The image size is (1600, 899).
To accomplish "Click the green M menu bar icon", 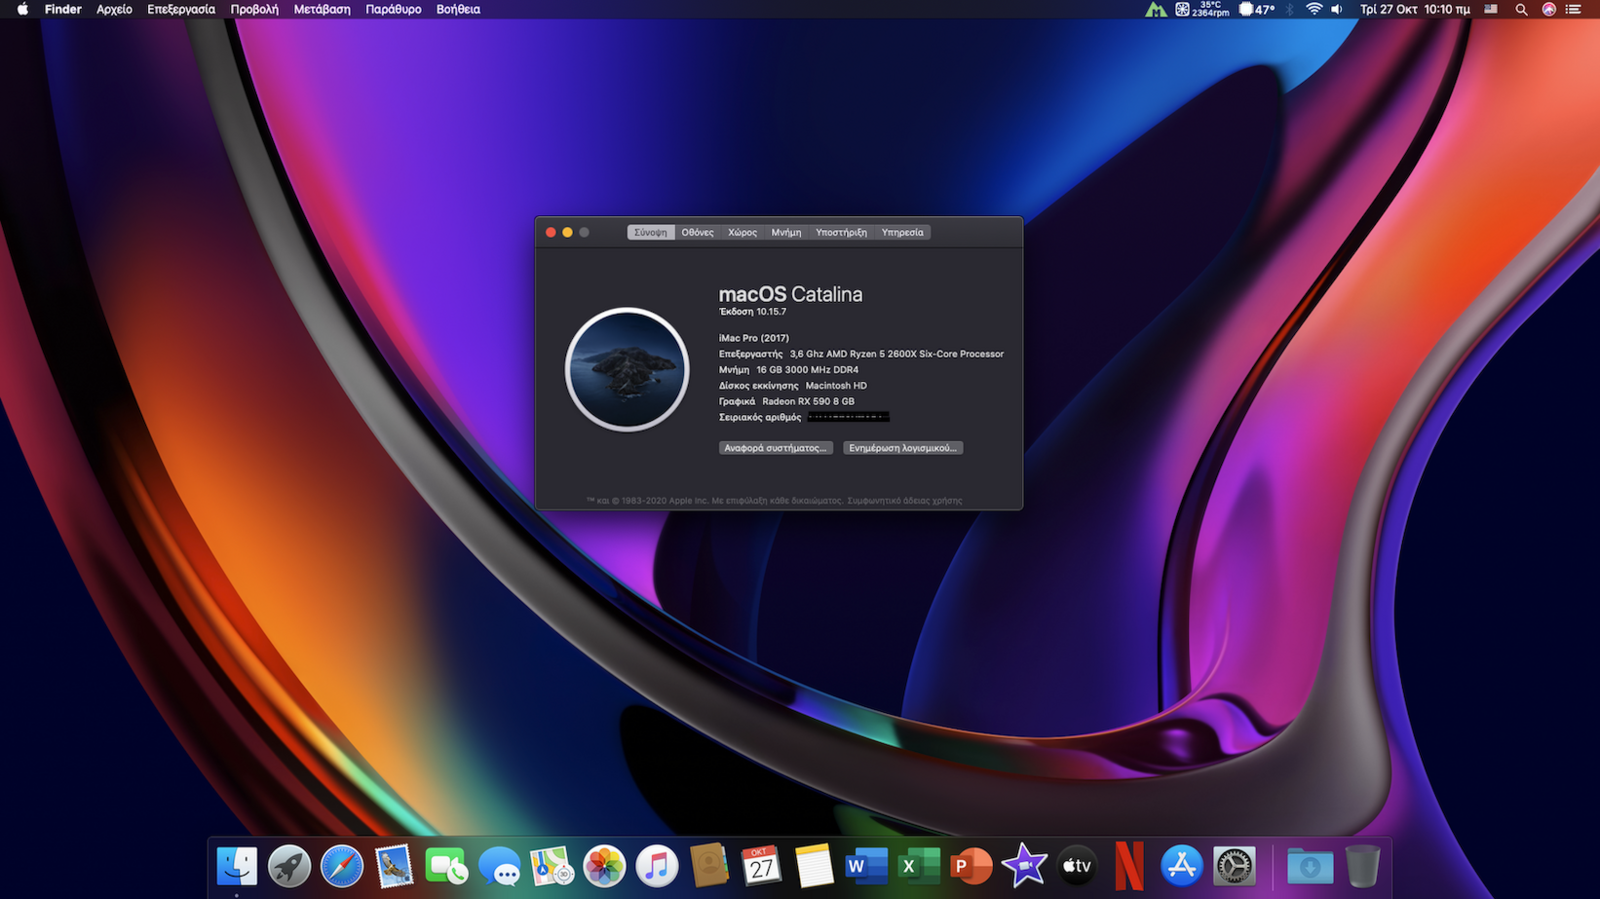I will [x=1156, y=9].
